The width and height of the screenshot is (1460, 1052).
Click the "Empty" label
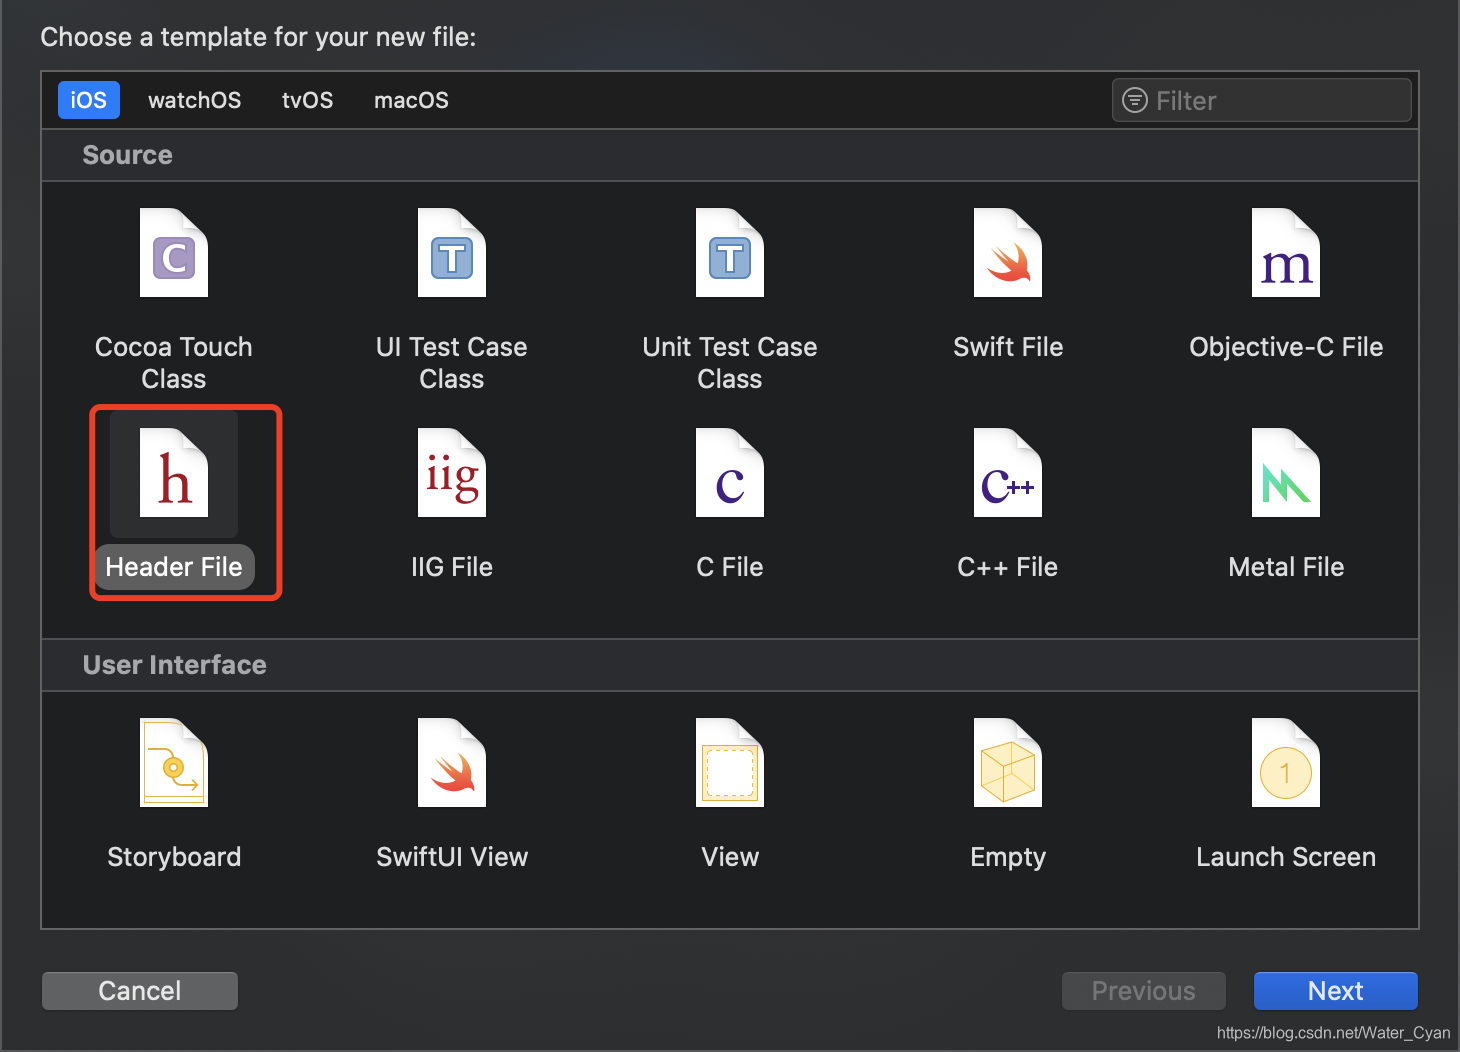[x=1008, y=857]
